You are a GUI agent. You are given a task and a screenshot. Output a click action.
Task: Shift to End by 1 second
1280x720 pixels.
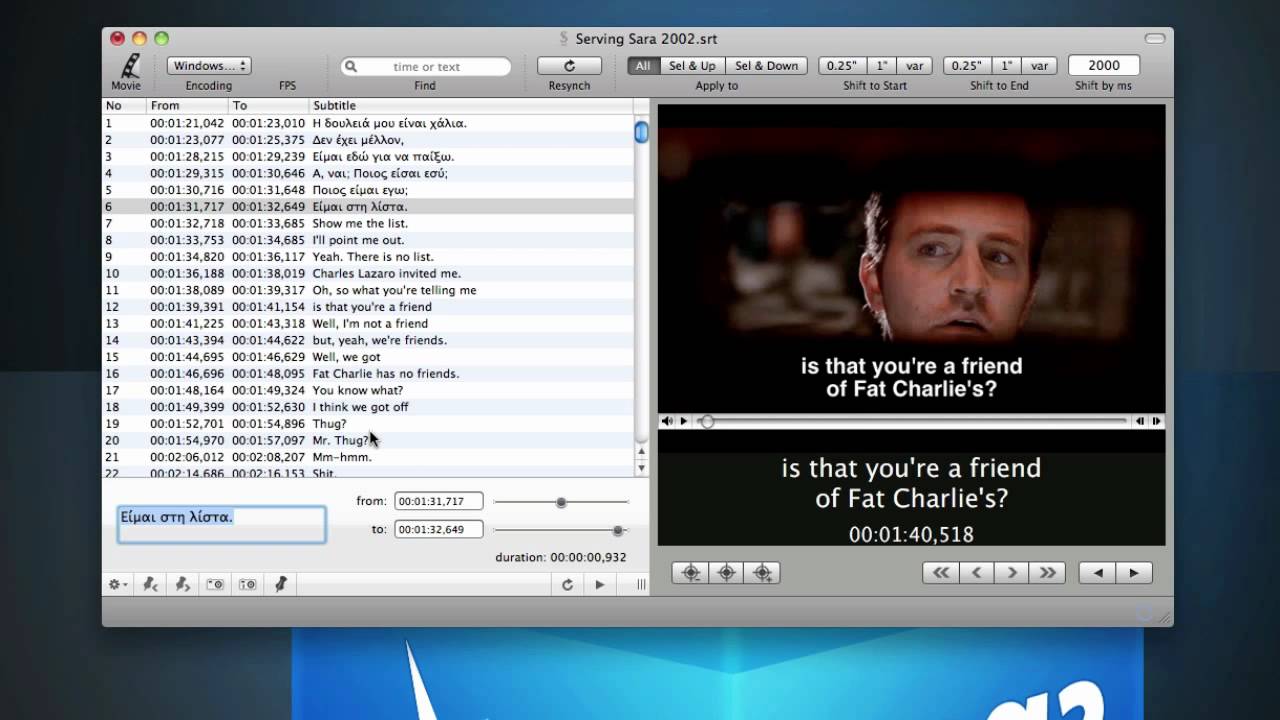(x=1007, y=66)
